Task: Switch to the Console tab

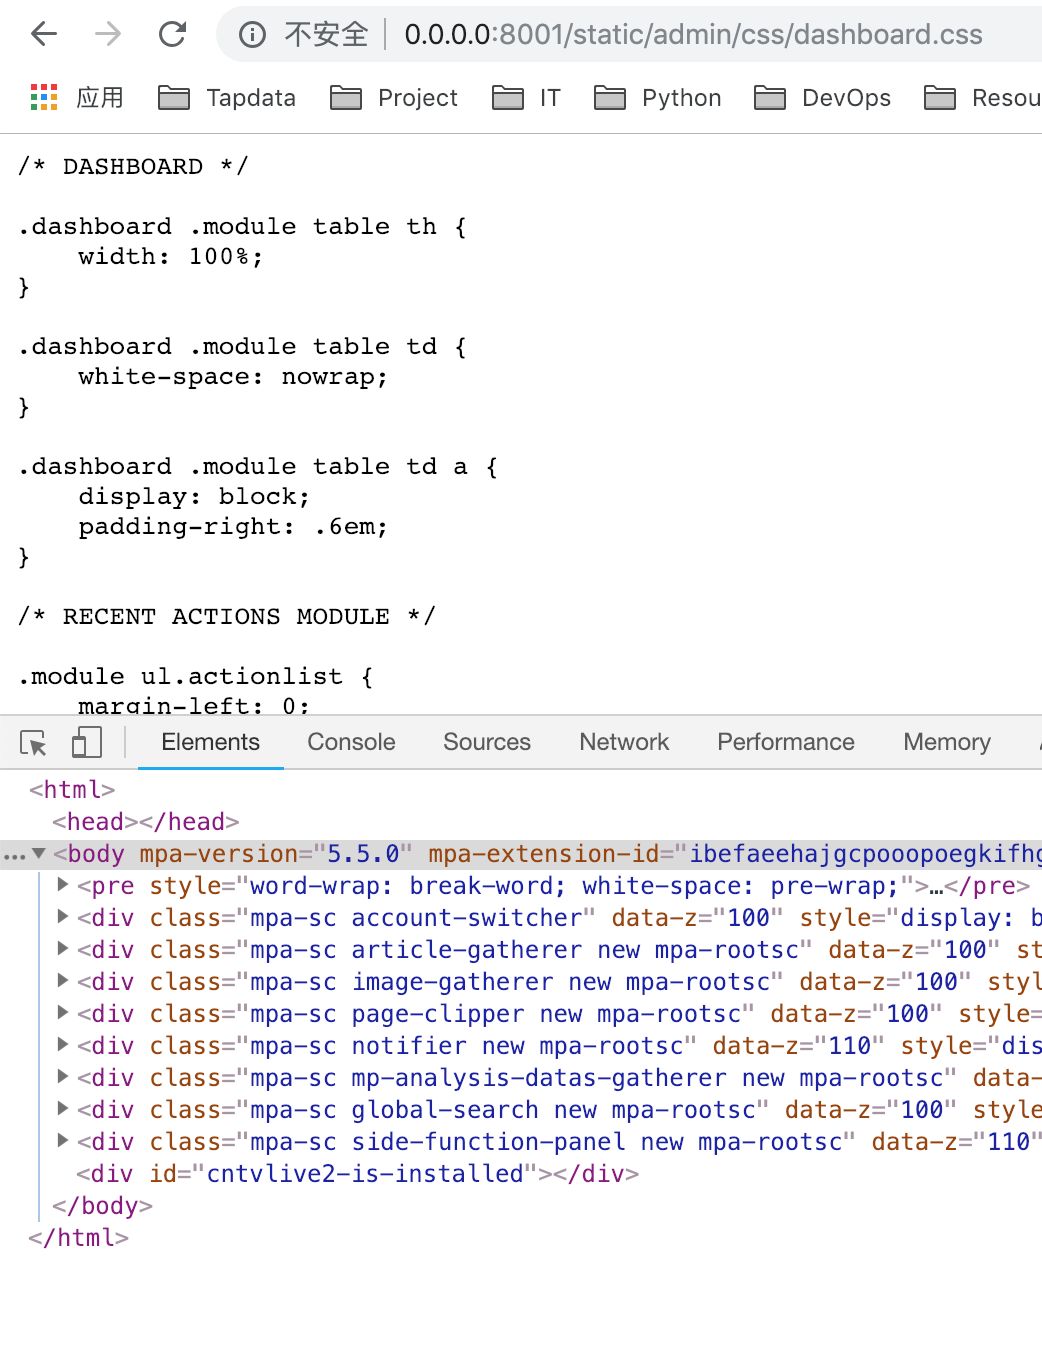Action: (351, 742)
